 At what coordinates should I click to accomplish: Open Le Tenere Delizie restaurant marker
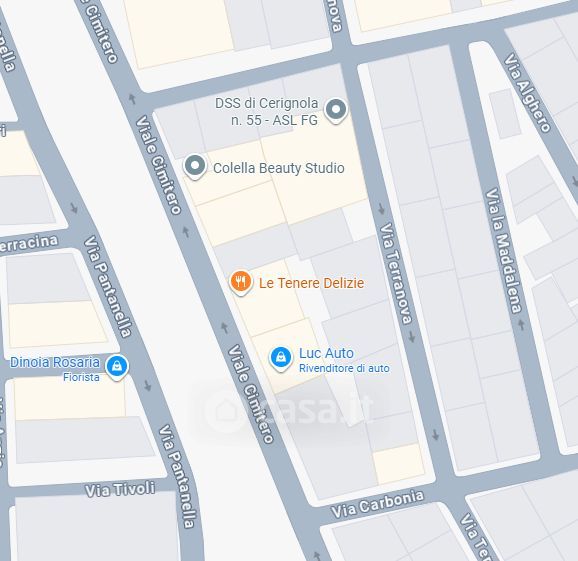point(241,282)
